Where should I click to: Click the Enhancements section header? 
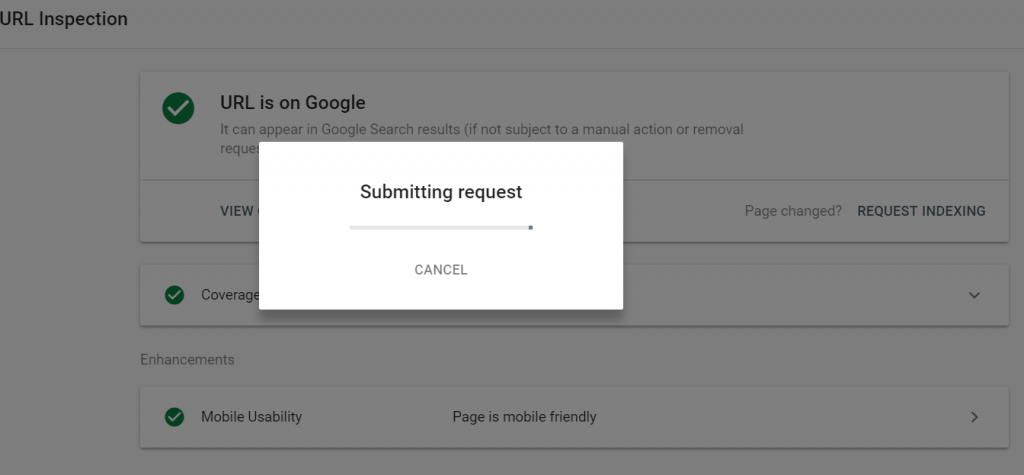tap(187, 359)
